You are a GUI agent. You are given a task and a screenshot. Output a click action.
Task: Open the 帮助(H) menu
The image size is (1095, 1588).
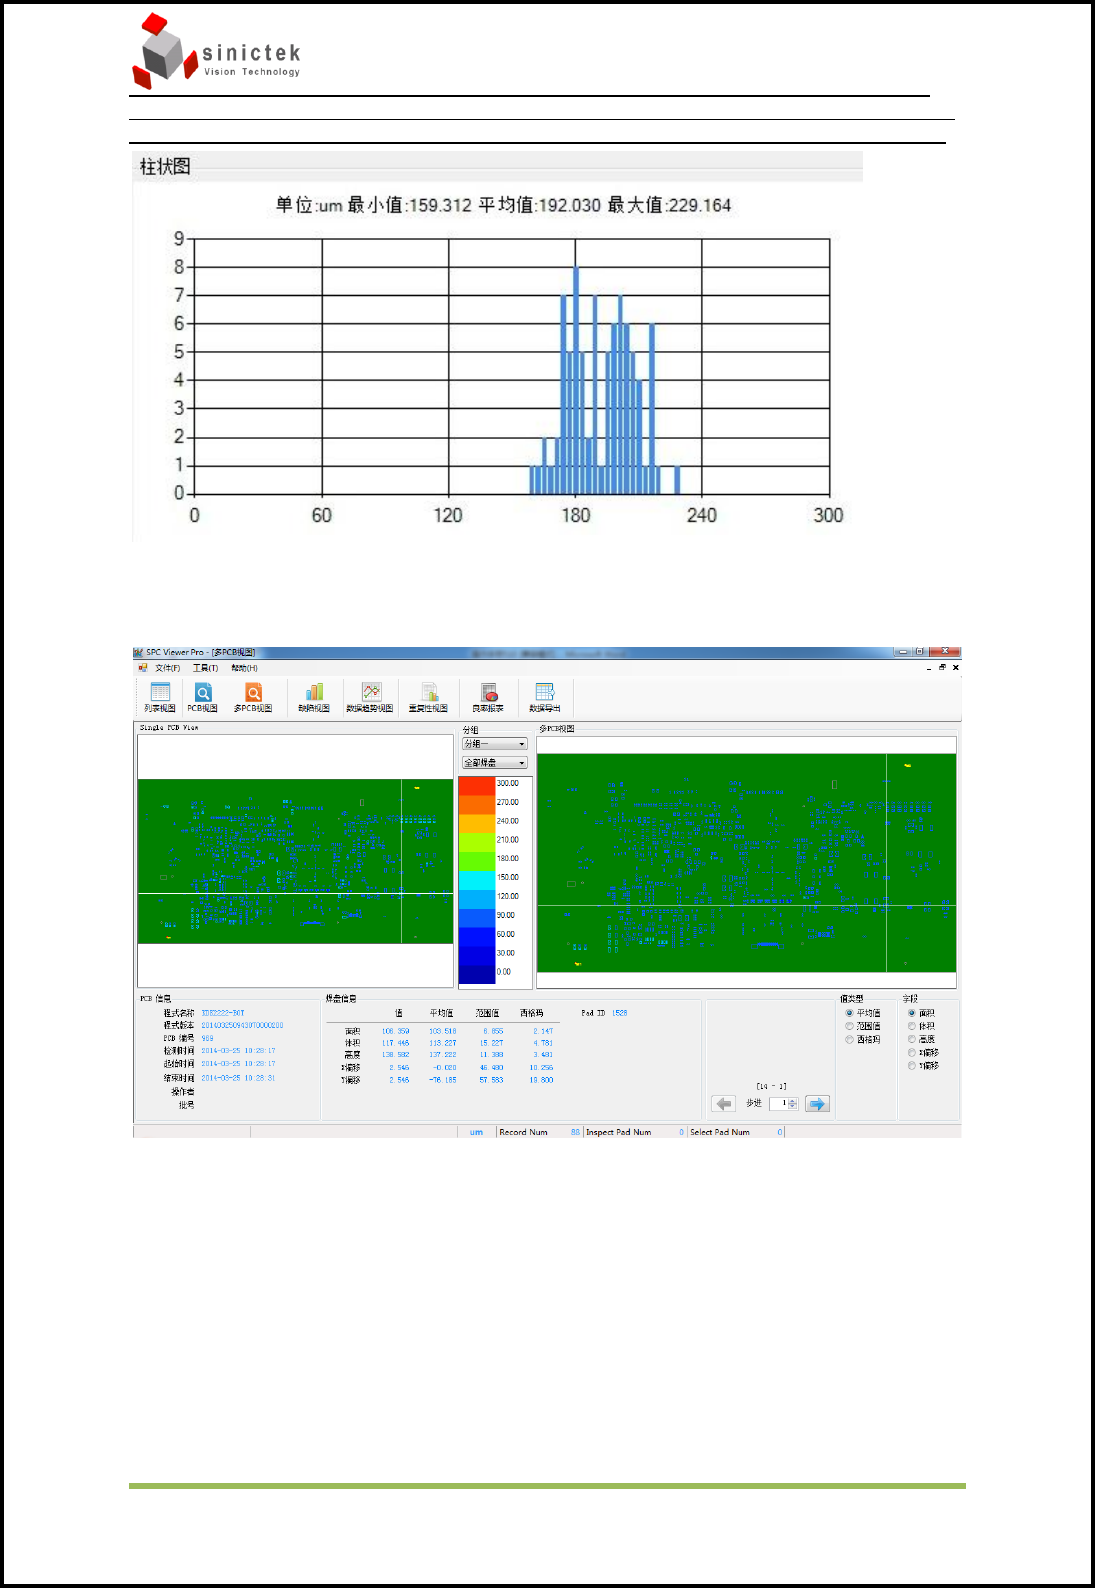[244, 668]
